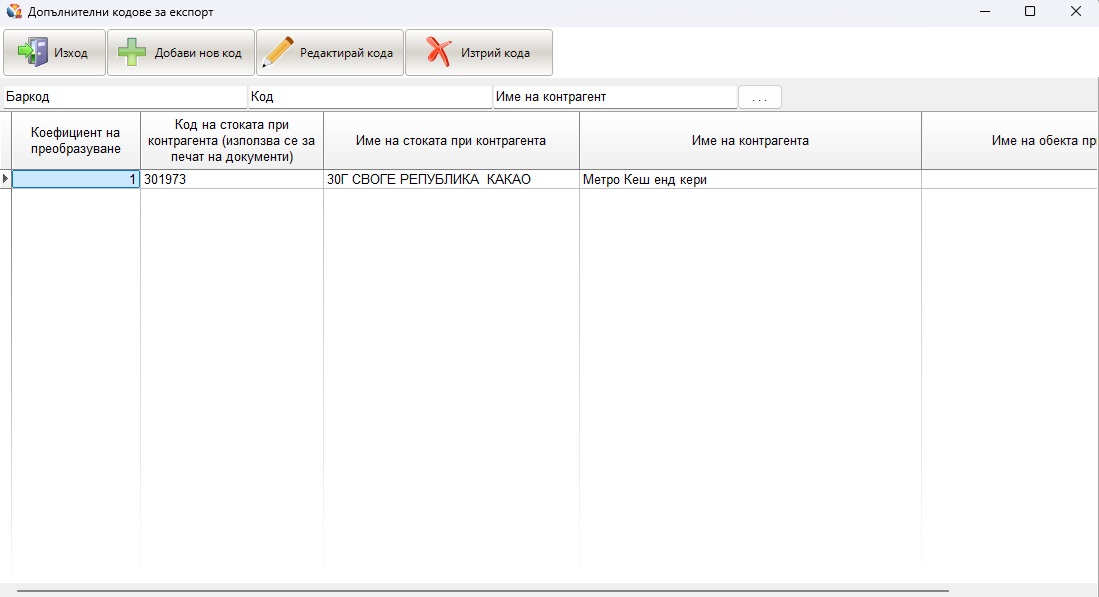
Task: Type in the Баркод filter field
Action: pyautogui.click(x=124, y=97)
